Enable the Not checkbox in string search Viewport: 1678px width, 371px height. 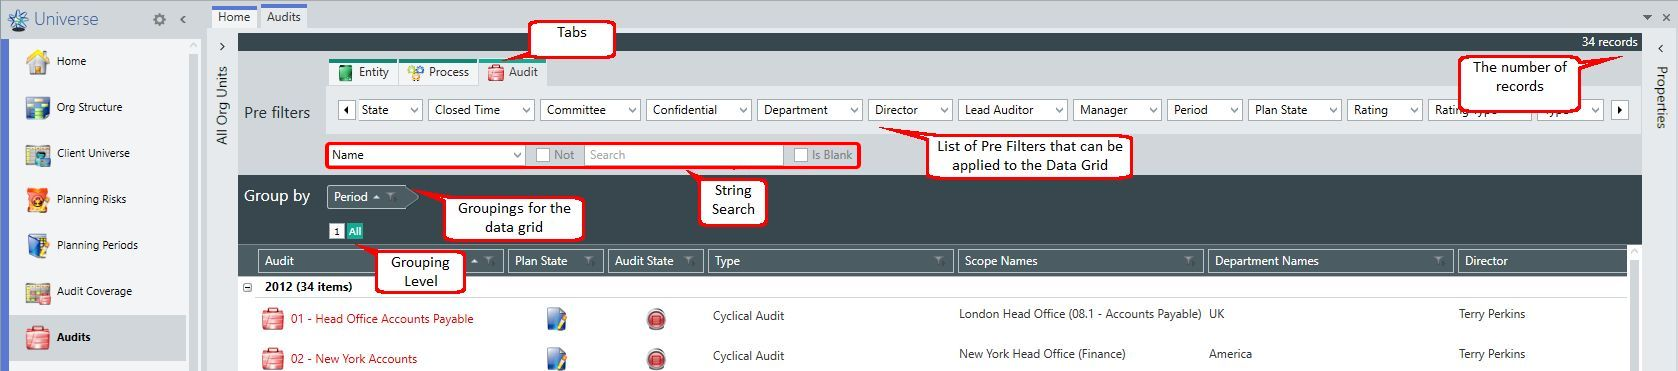click(543, 155)
